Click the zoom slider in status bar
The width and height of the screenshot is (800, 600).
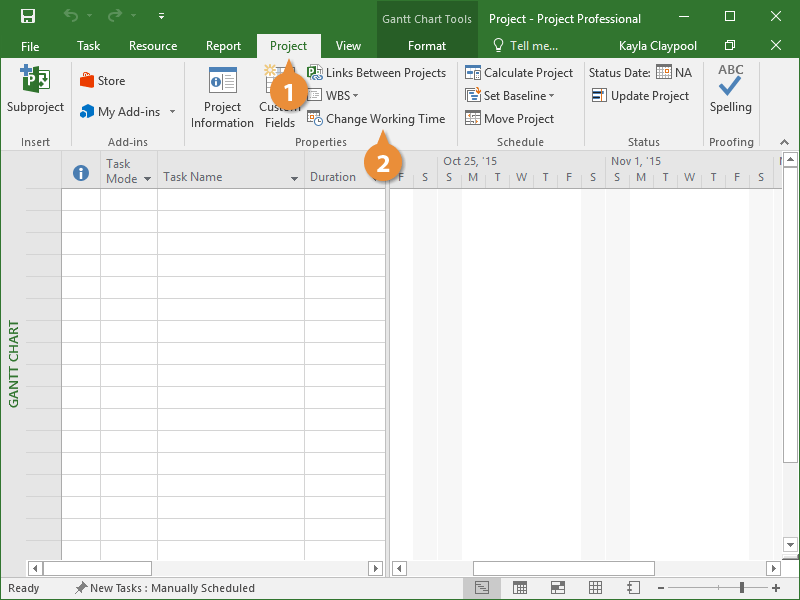point(741,588)
